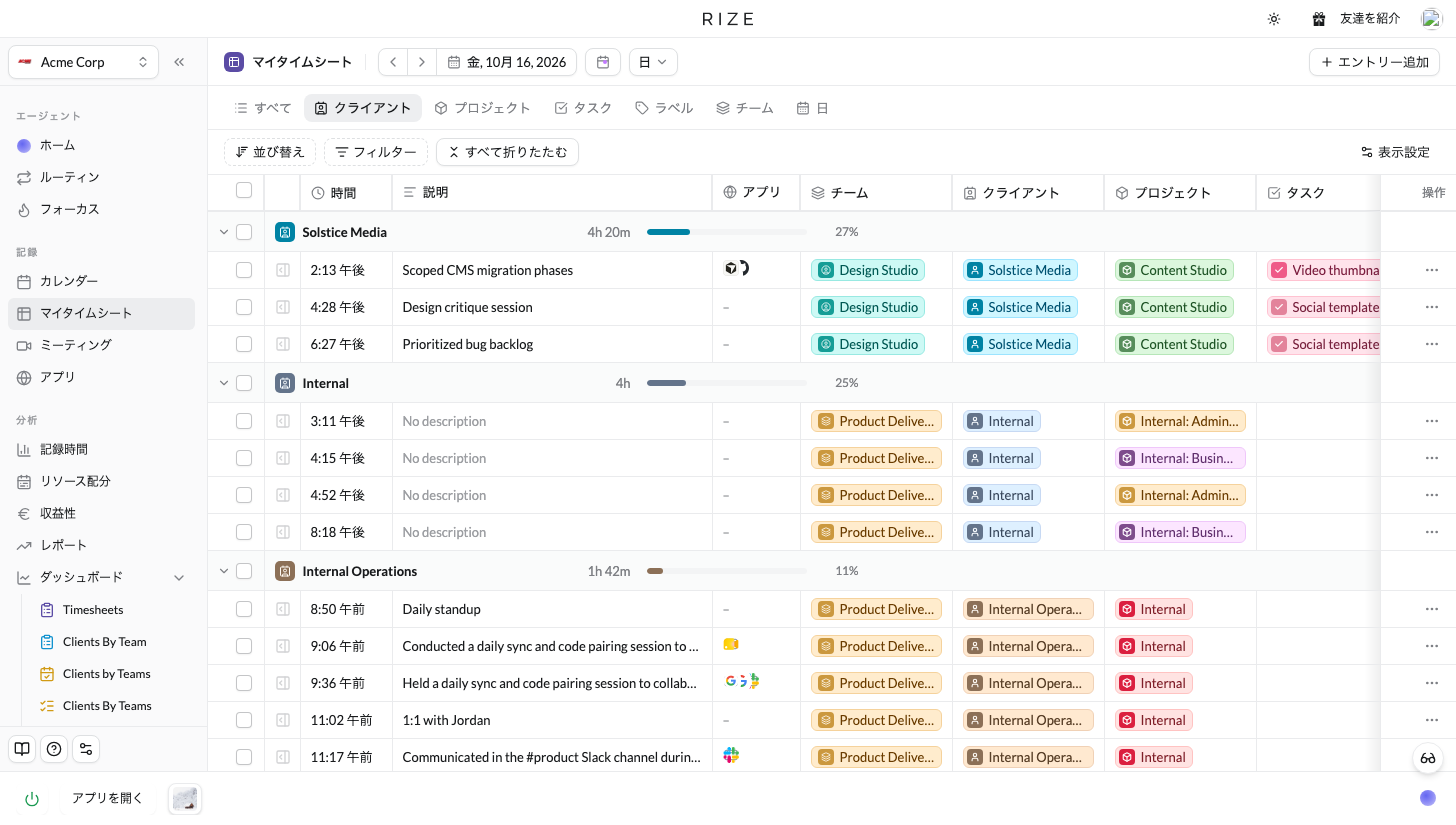Select the Solstice Media group checkbox
This screenshot has height=825, width=1456.
[x=244, y=232]
